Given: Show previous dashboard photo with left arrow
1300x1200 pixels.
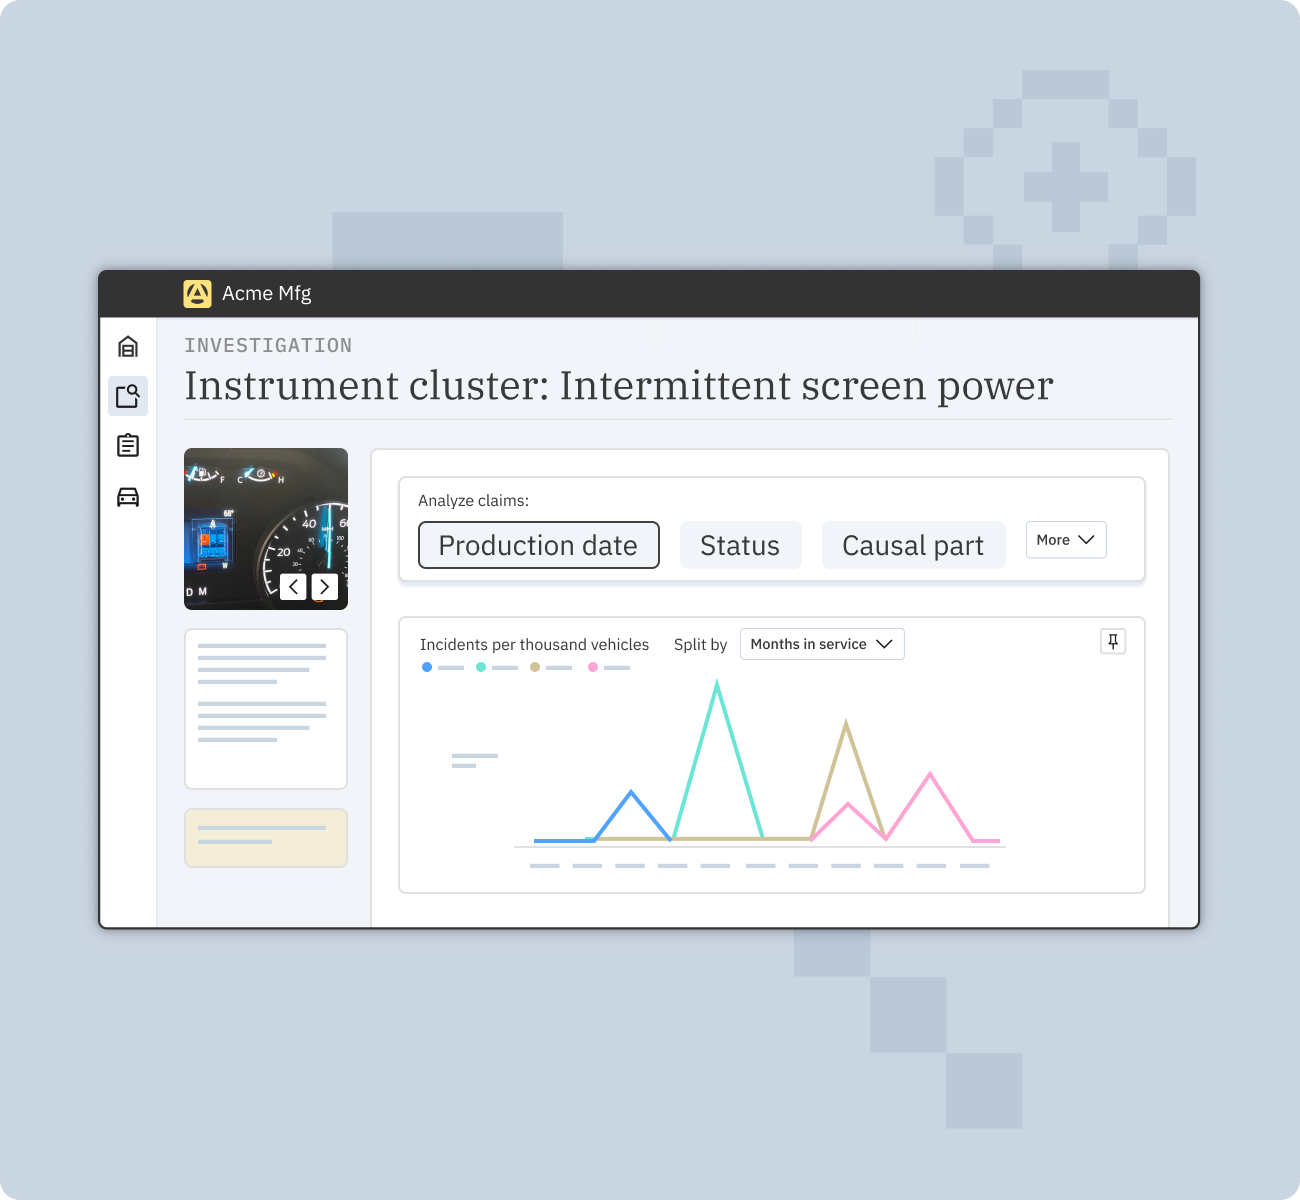Looking at the screenshot, I should point(293,587).
